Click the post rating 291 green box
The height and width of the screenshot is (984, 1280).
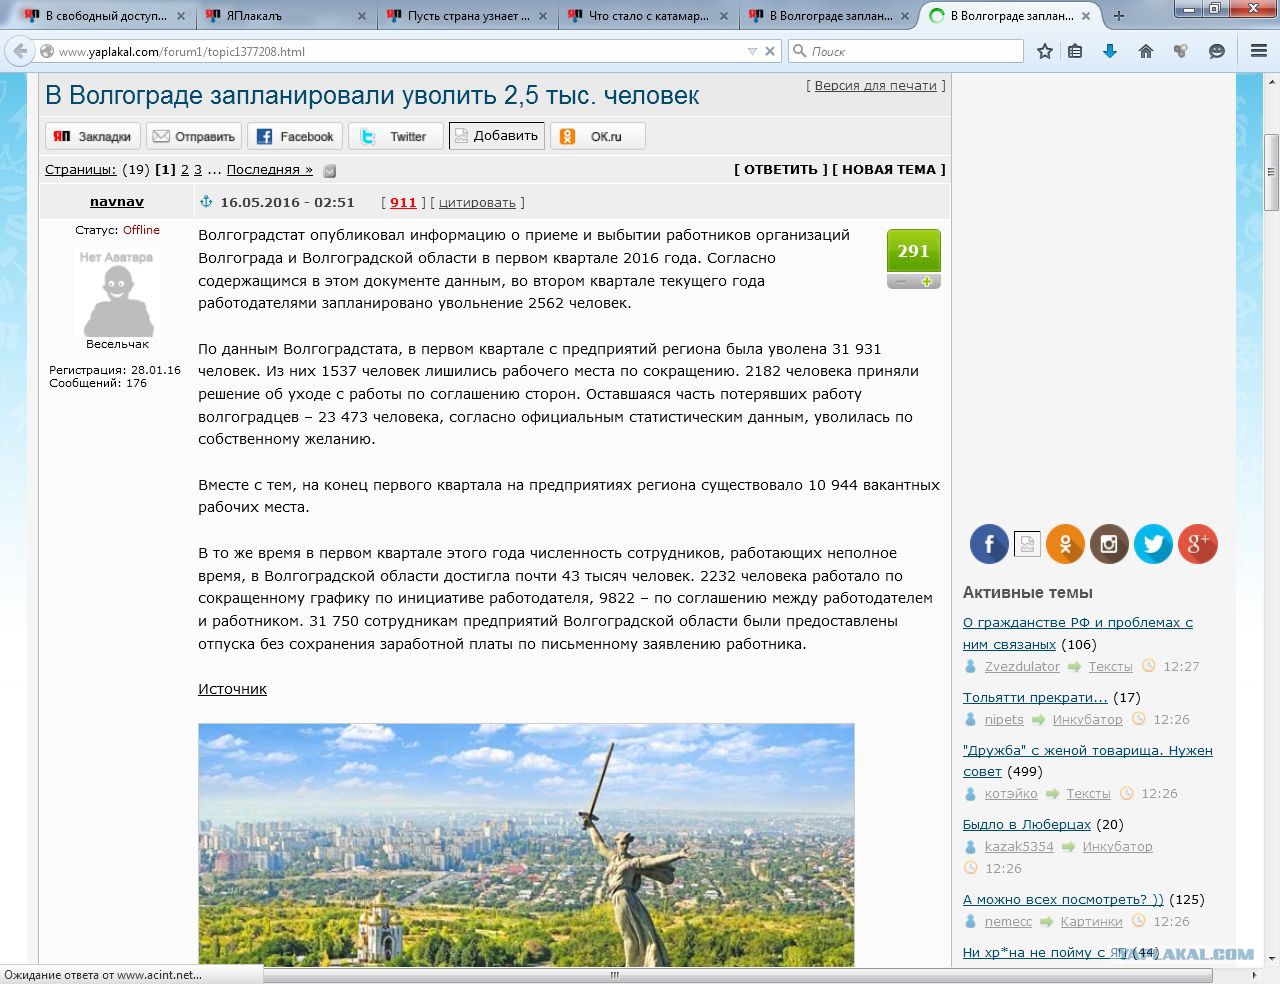pos(914,251)
